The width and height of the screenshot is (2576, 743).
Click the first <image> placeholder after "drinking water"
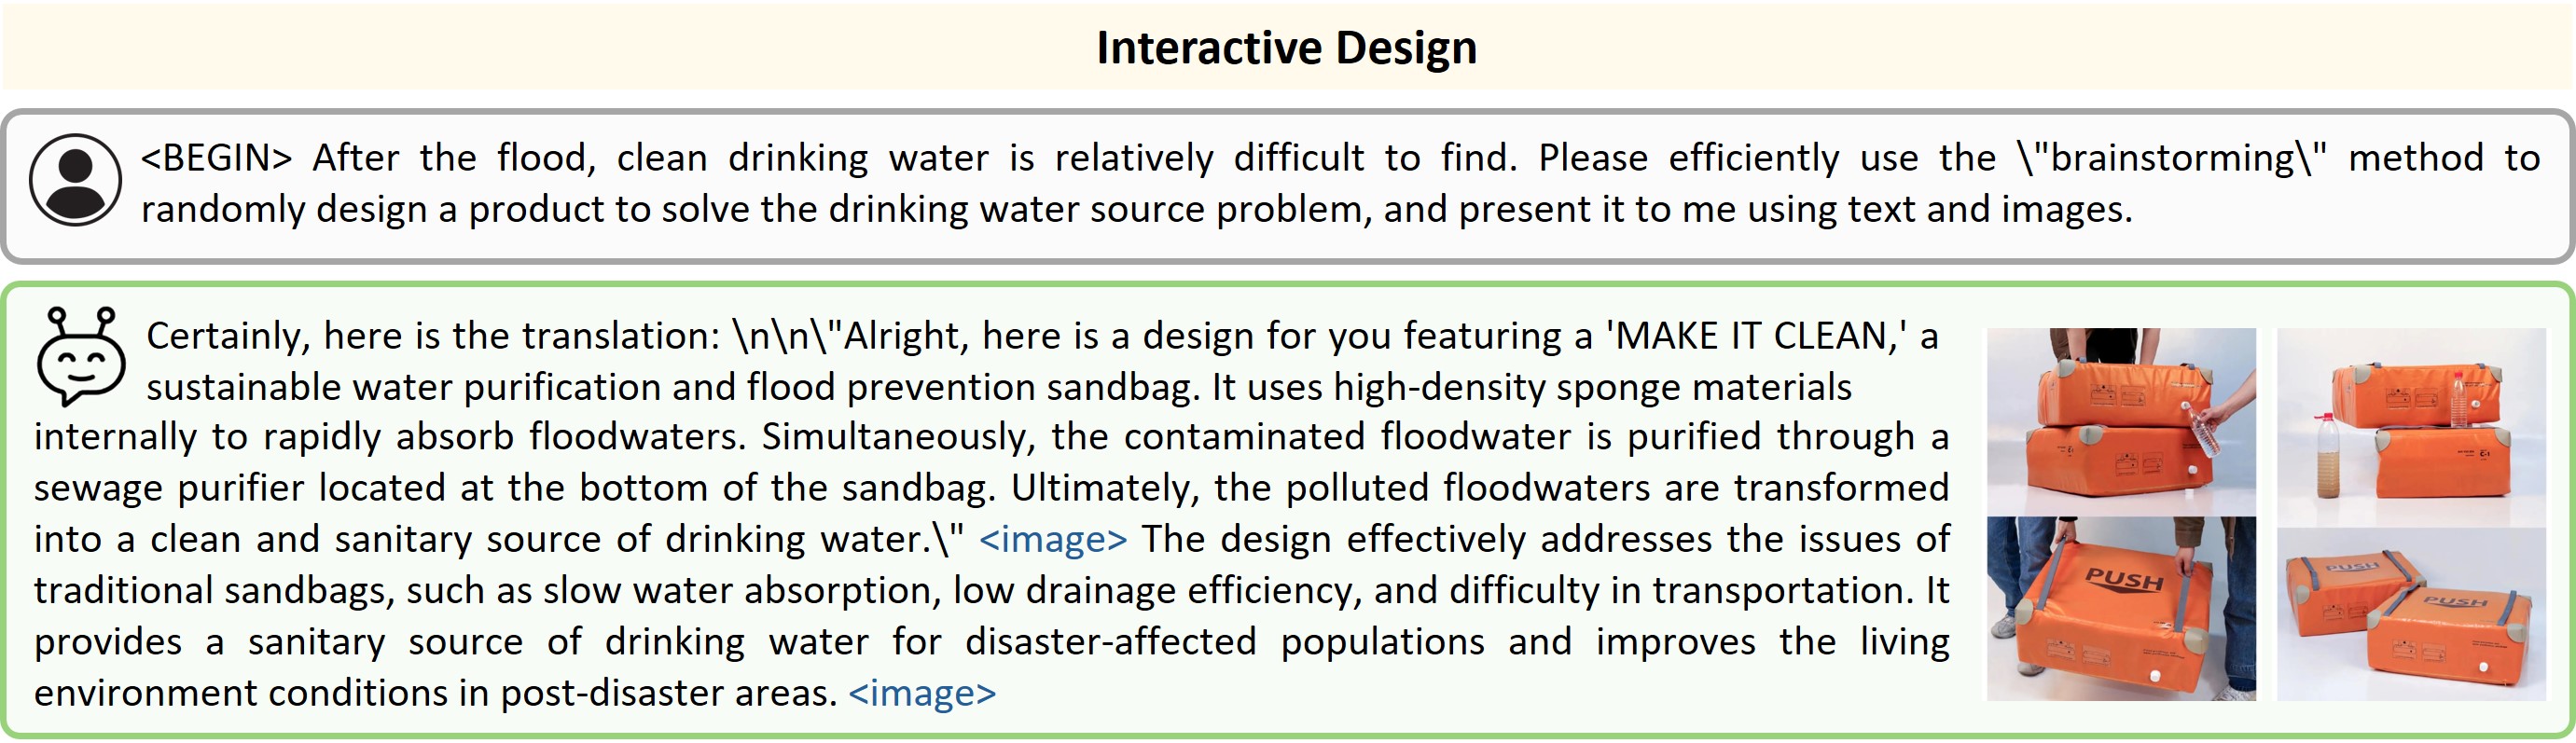[1052, 540]
